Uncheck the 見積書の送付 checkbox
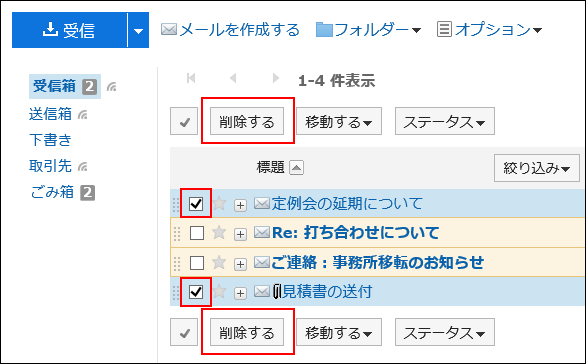This screenshot has width=586, height=364. [x=196, y=291]
